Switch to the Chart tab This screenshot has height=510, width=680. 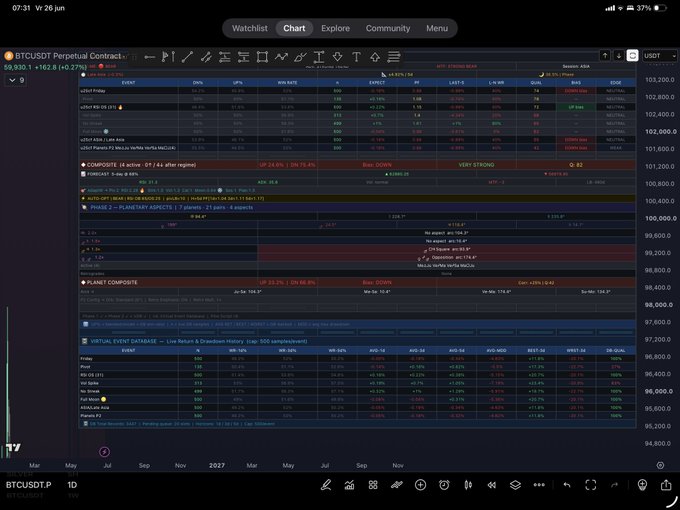(x=294, y=28)
